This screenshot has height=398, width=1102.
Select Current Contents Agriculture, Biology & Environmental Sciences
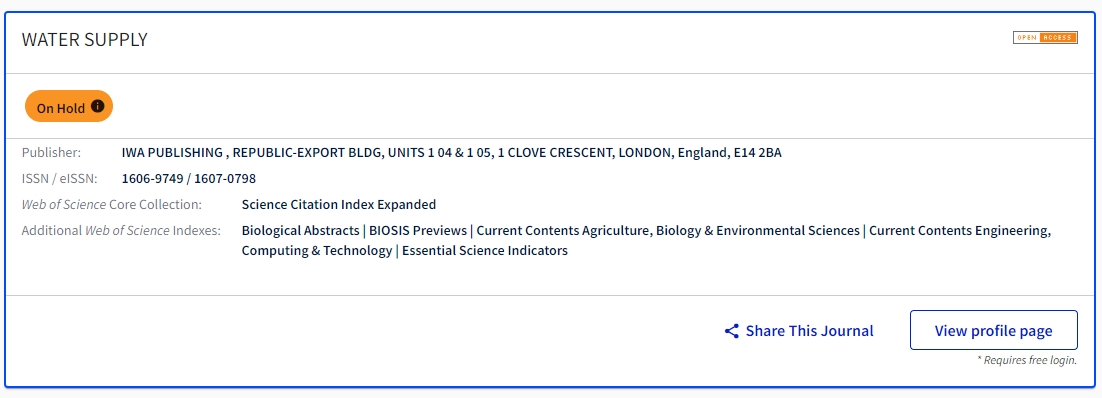pyautogui.click(x=668, y=231)
